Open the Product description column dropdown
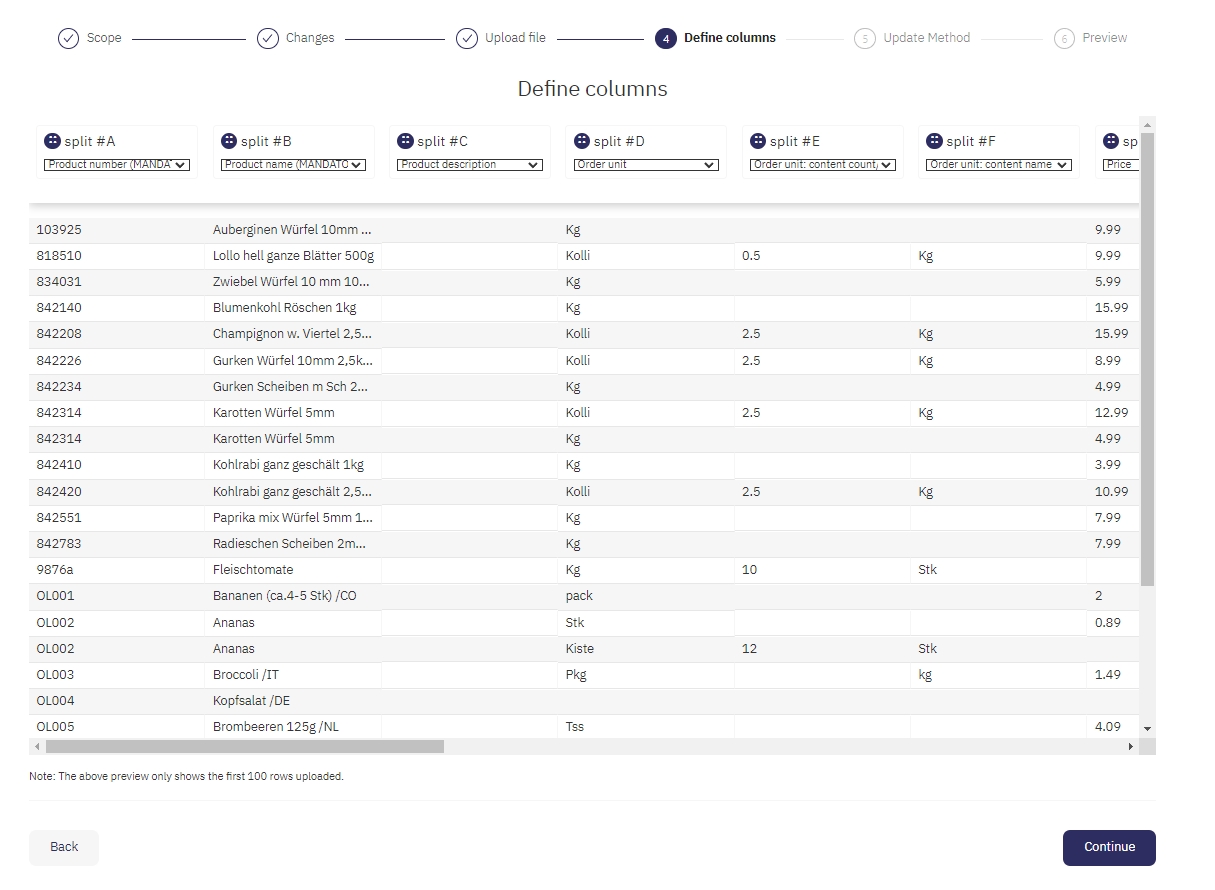1215x890 pixels. (x=470, y=165)
